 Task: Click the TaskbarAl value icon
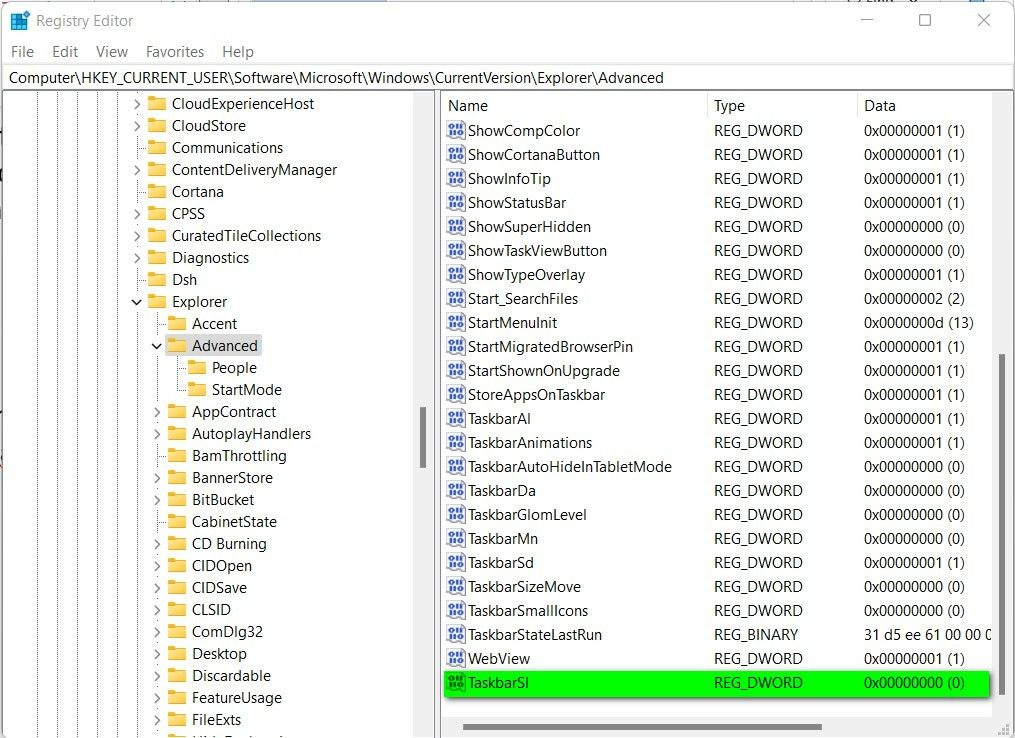[x=456, y=418]
